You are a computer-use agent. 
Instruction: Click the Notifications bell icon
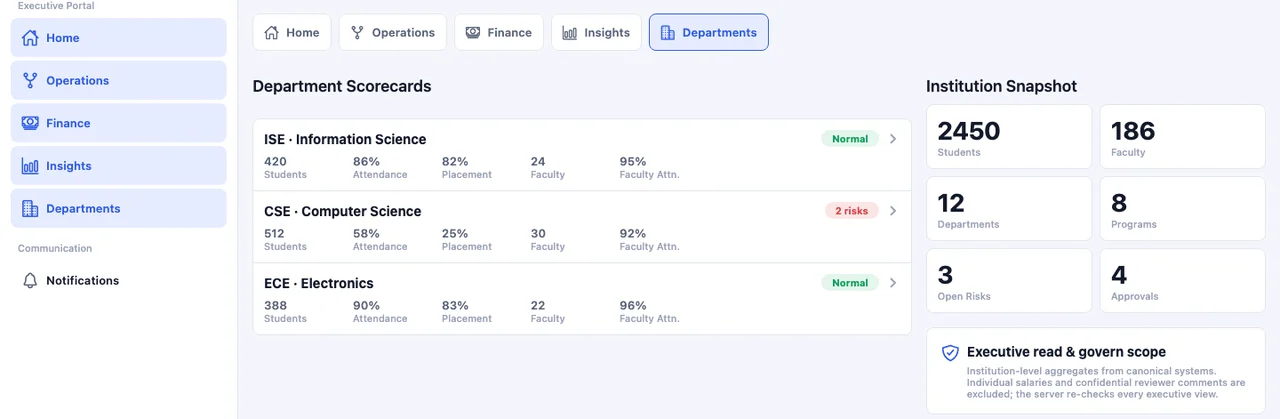(x=30, y=281)
